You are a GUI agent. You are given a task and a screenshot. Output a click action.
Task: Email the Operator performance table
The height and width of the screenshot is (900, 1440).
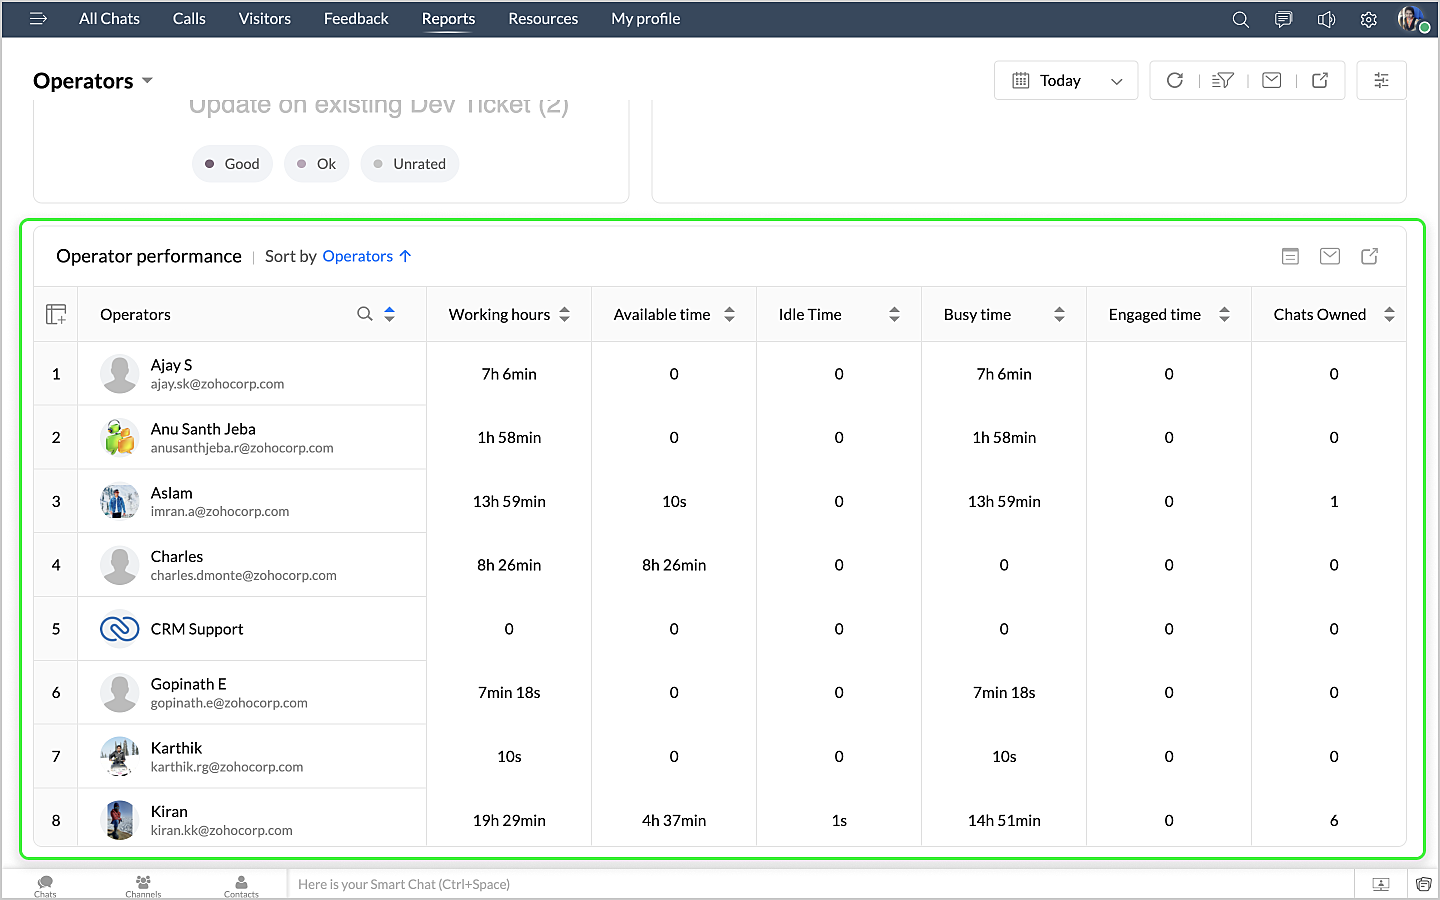[x=1329, y=256]
